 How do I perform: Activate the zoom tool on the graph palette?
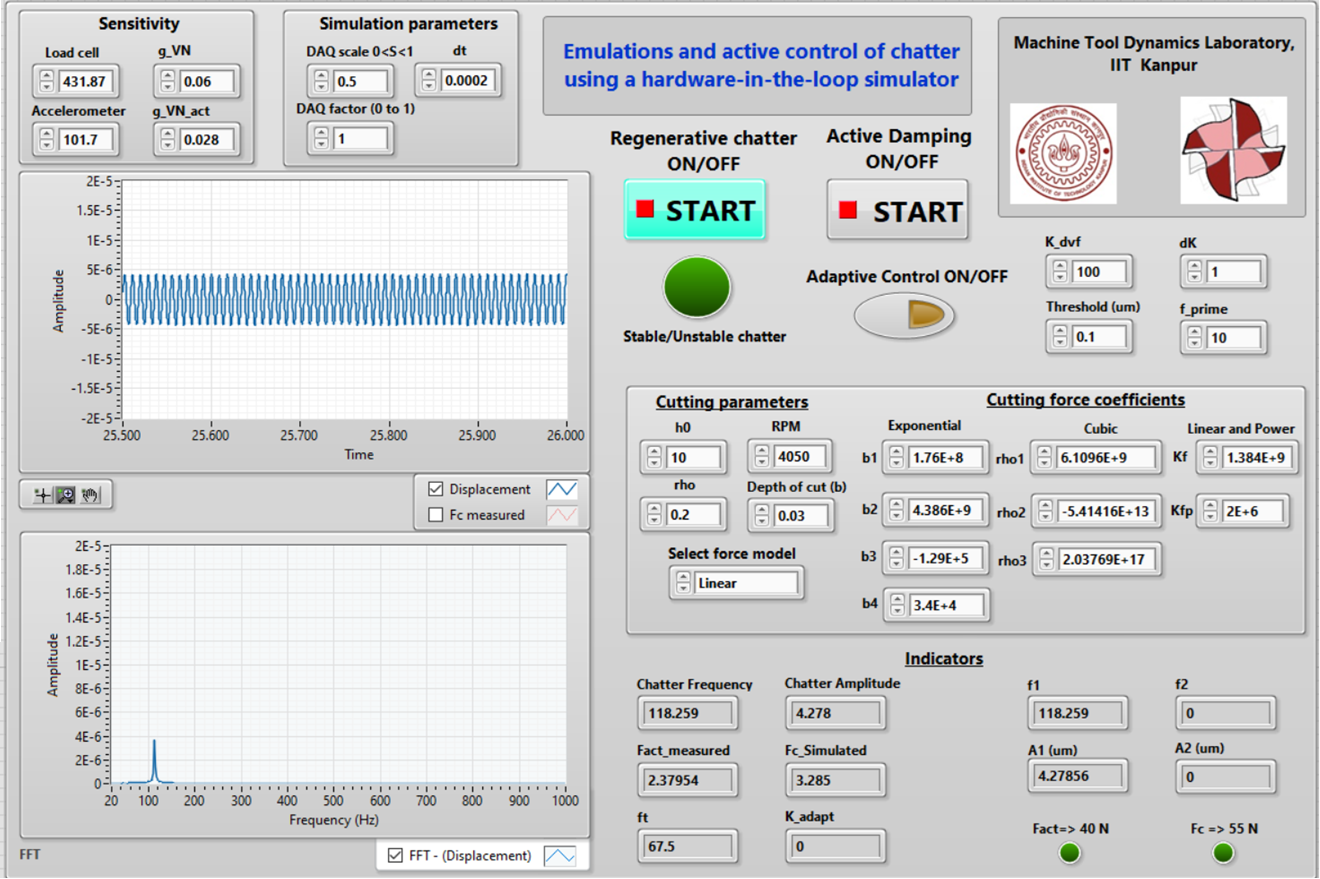click(64, 495)
